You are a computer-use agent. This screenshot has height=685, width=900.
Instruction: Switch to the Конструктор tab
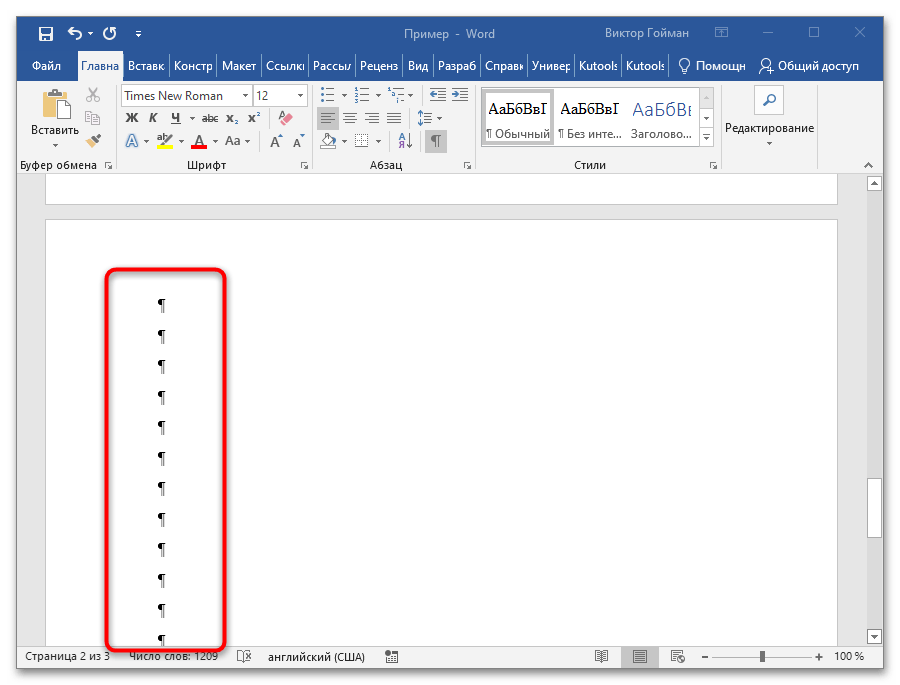pyautogui.click(x=193, y=66)
